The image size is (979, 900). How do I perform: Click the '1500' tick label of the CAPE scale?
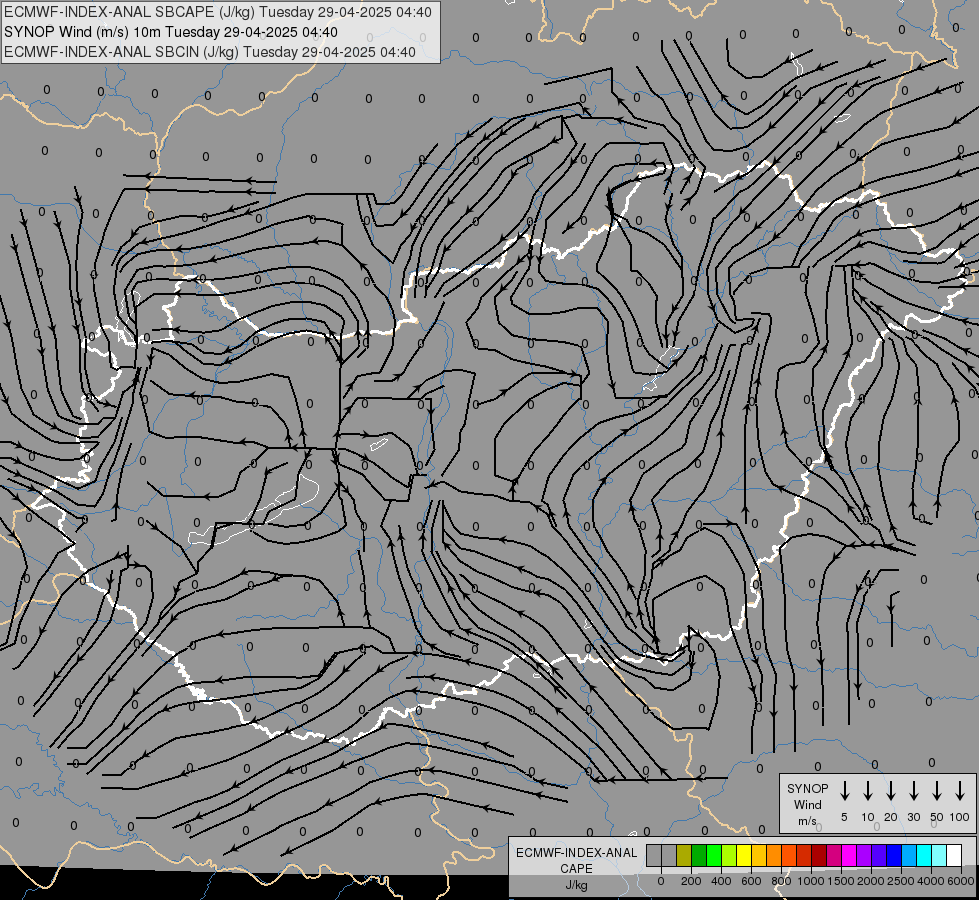[x=841, y=881]
